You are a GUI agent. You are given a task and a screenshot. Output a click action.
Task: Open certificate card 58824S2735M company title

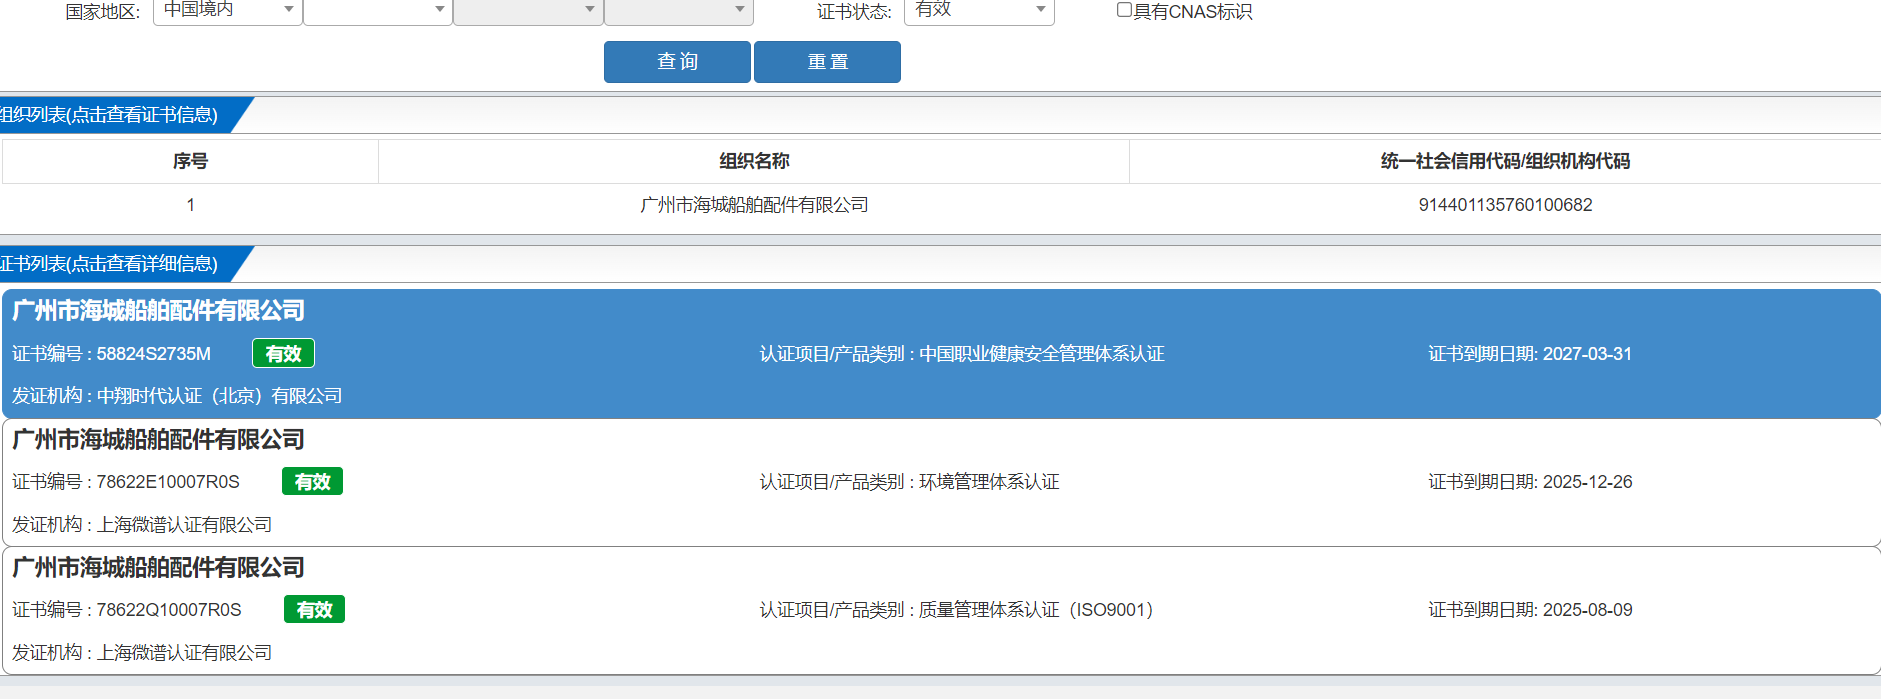coord(158,311)
